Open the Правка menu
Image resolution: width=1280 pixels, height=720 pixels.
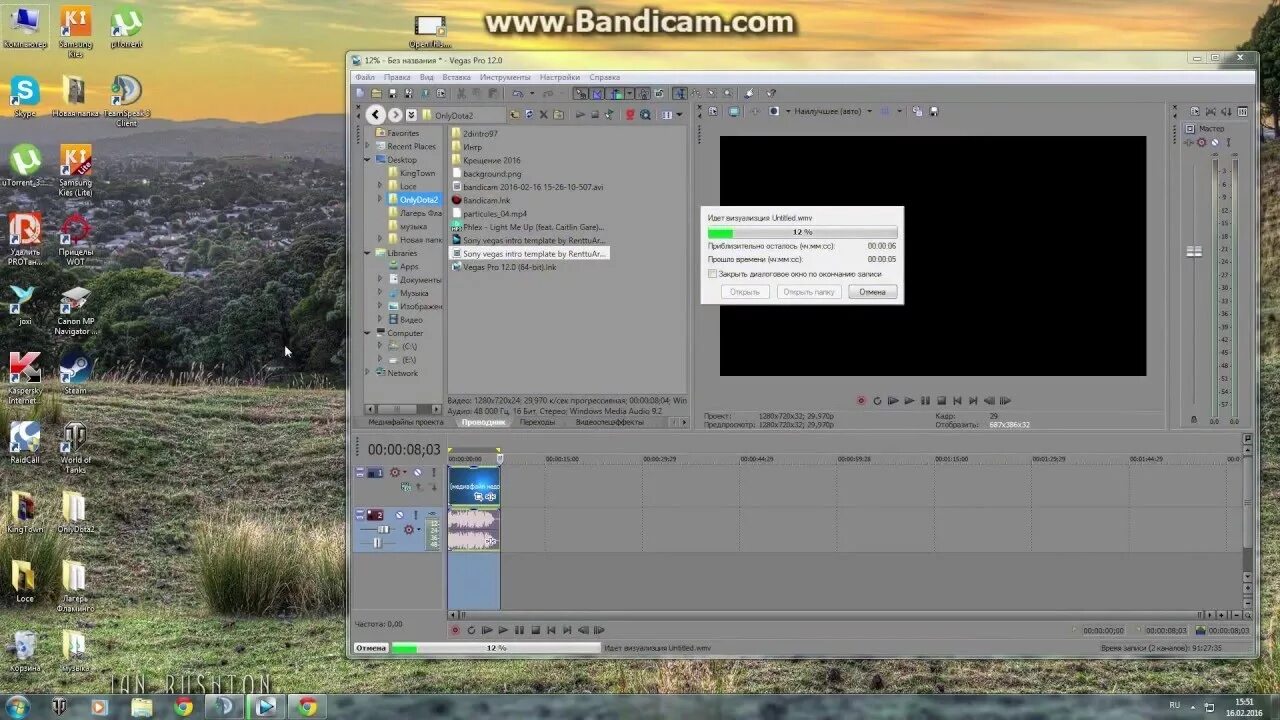397,77
